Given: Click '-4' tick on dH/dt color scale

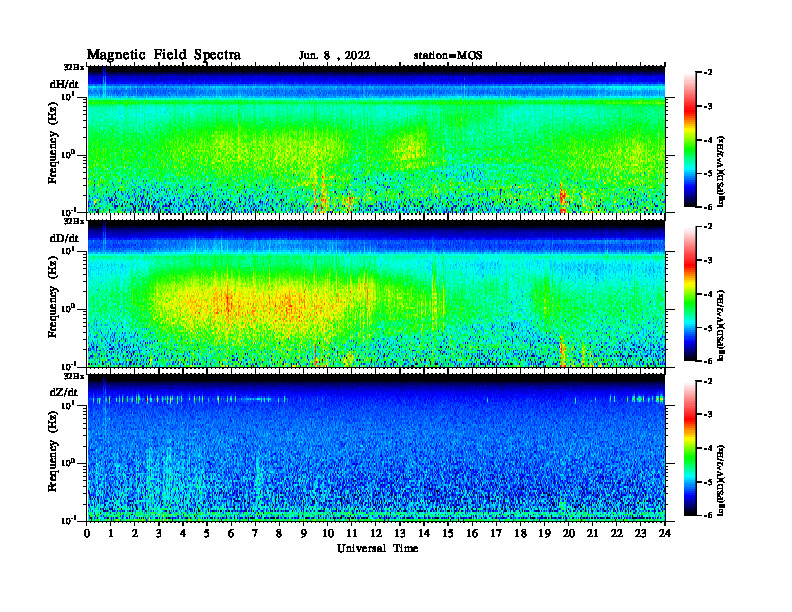Looking at the screenshot, I should tap(707, 140).
